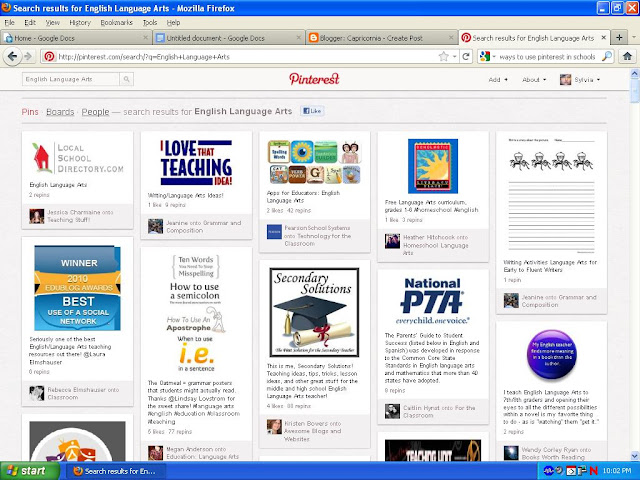Select the People results filter
This screenshot has width=640, height=480.
(x=95, y=112)
